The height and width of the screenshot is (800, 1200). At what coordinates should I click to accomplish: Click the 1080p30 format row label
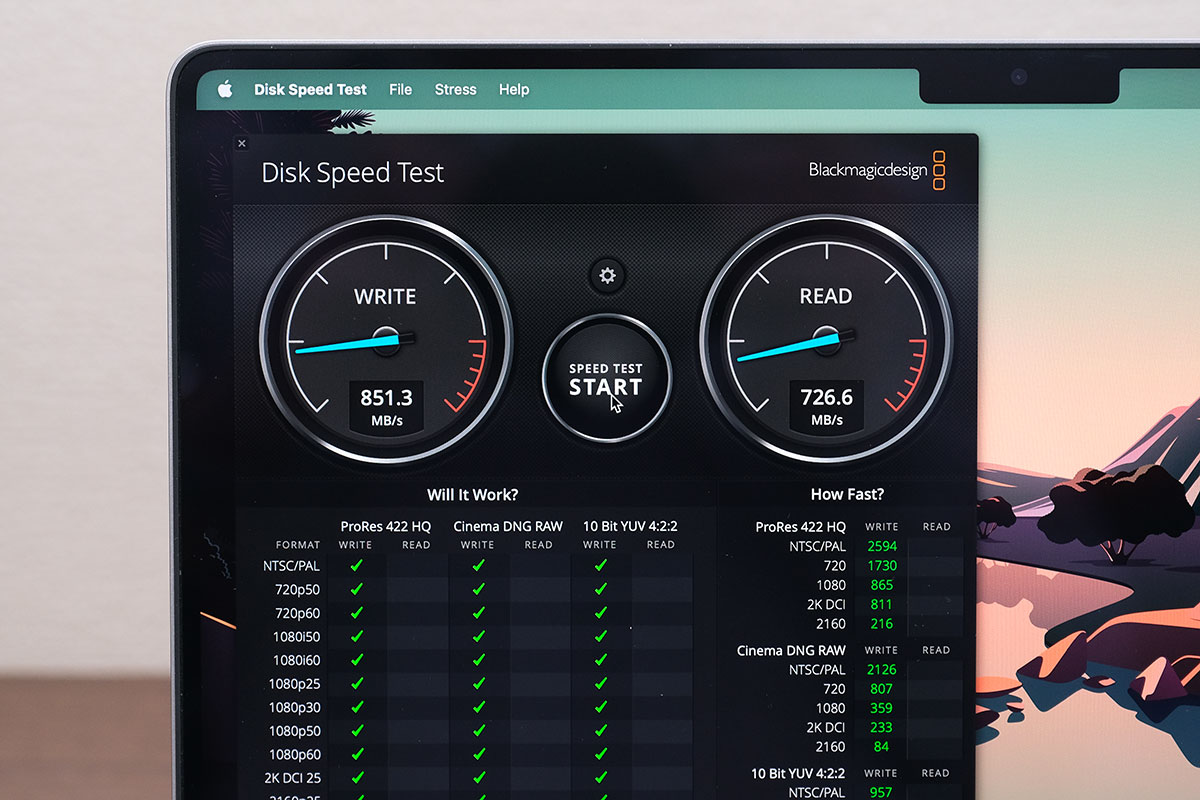(294, 707)
